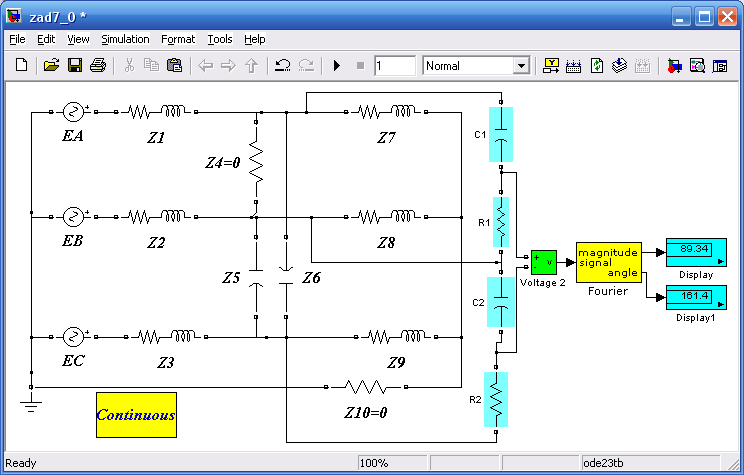Open the File menu

17,39
